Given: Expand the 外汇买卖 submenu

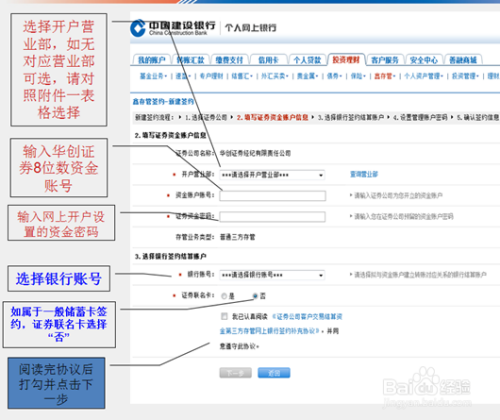Looking at the screenshot, I should 275,76.
